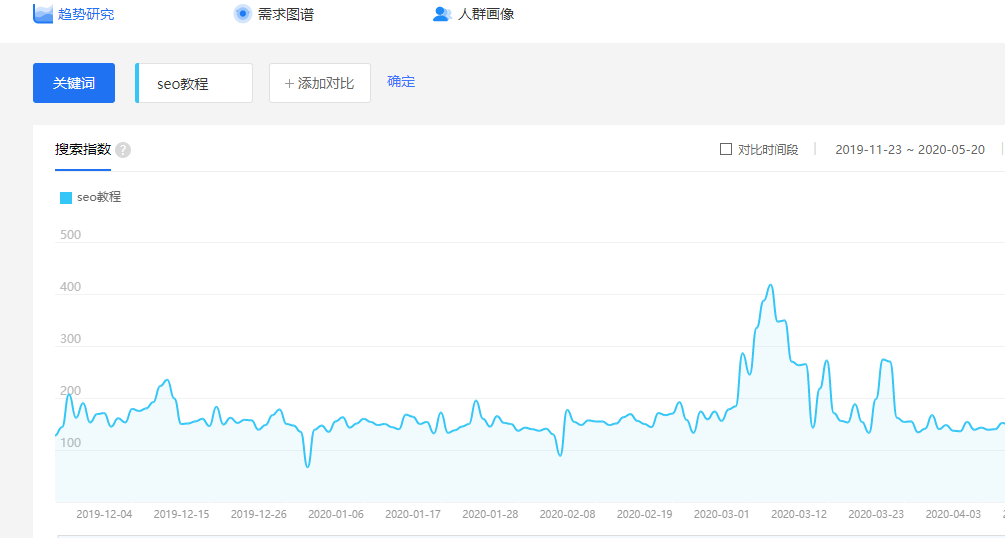1005x538 pixels.
Task: Switch to 趋势研究 tab
Action: pos(86,14)
